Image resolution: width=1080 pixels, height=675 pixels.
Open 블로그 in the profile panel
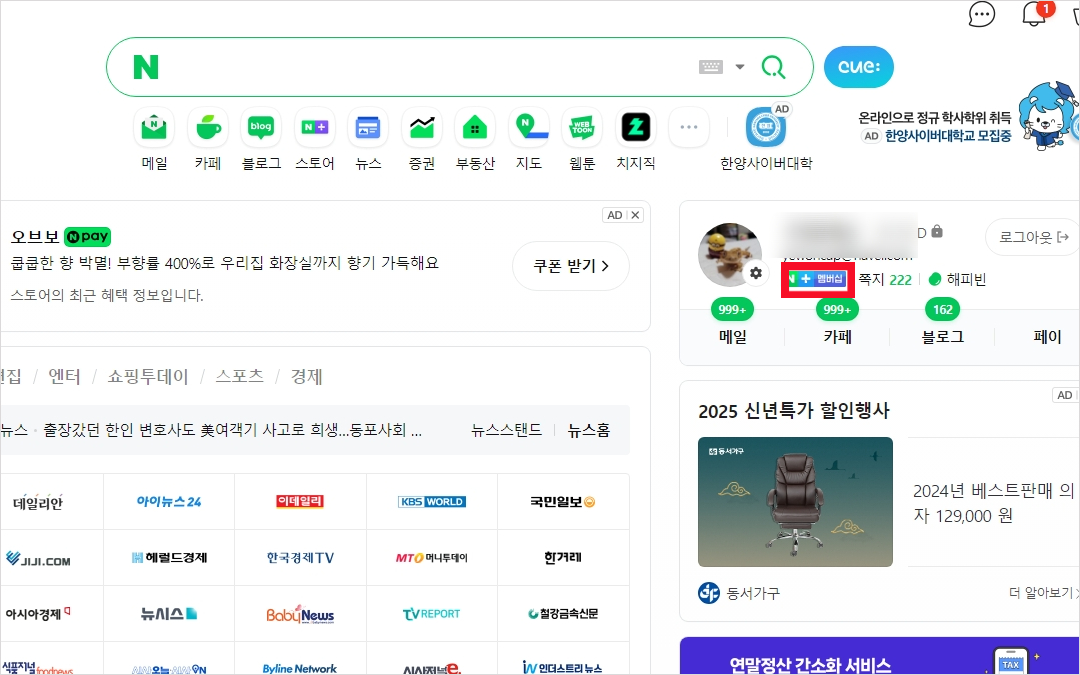942,336
